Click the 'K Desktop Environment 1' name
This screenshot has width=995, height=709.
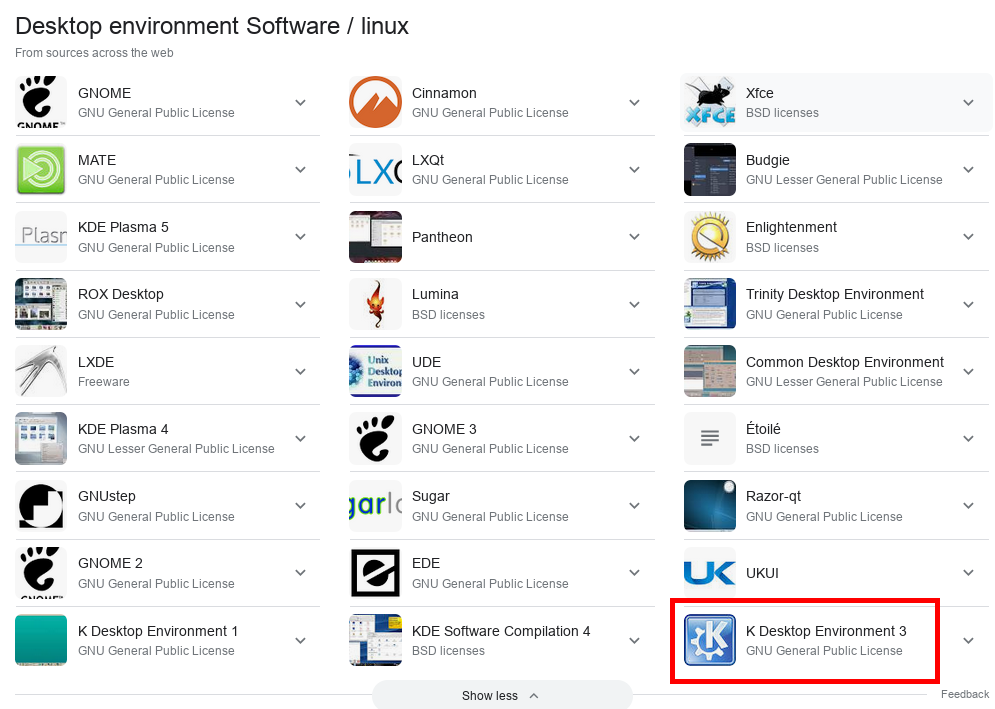coord(158,631)
